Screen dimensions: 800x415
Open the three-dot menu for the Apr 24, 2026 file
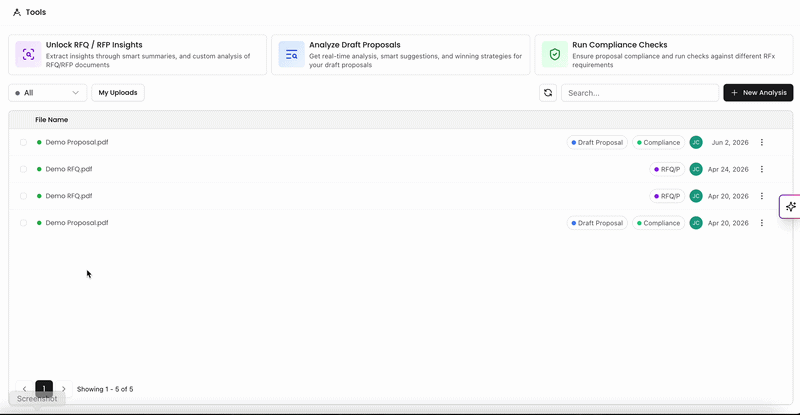point(762,169)
